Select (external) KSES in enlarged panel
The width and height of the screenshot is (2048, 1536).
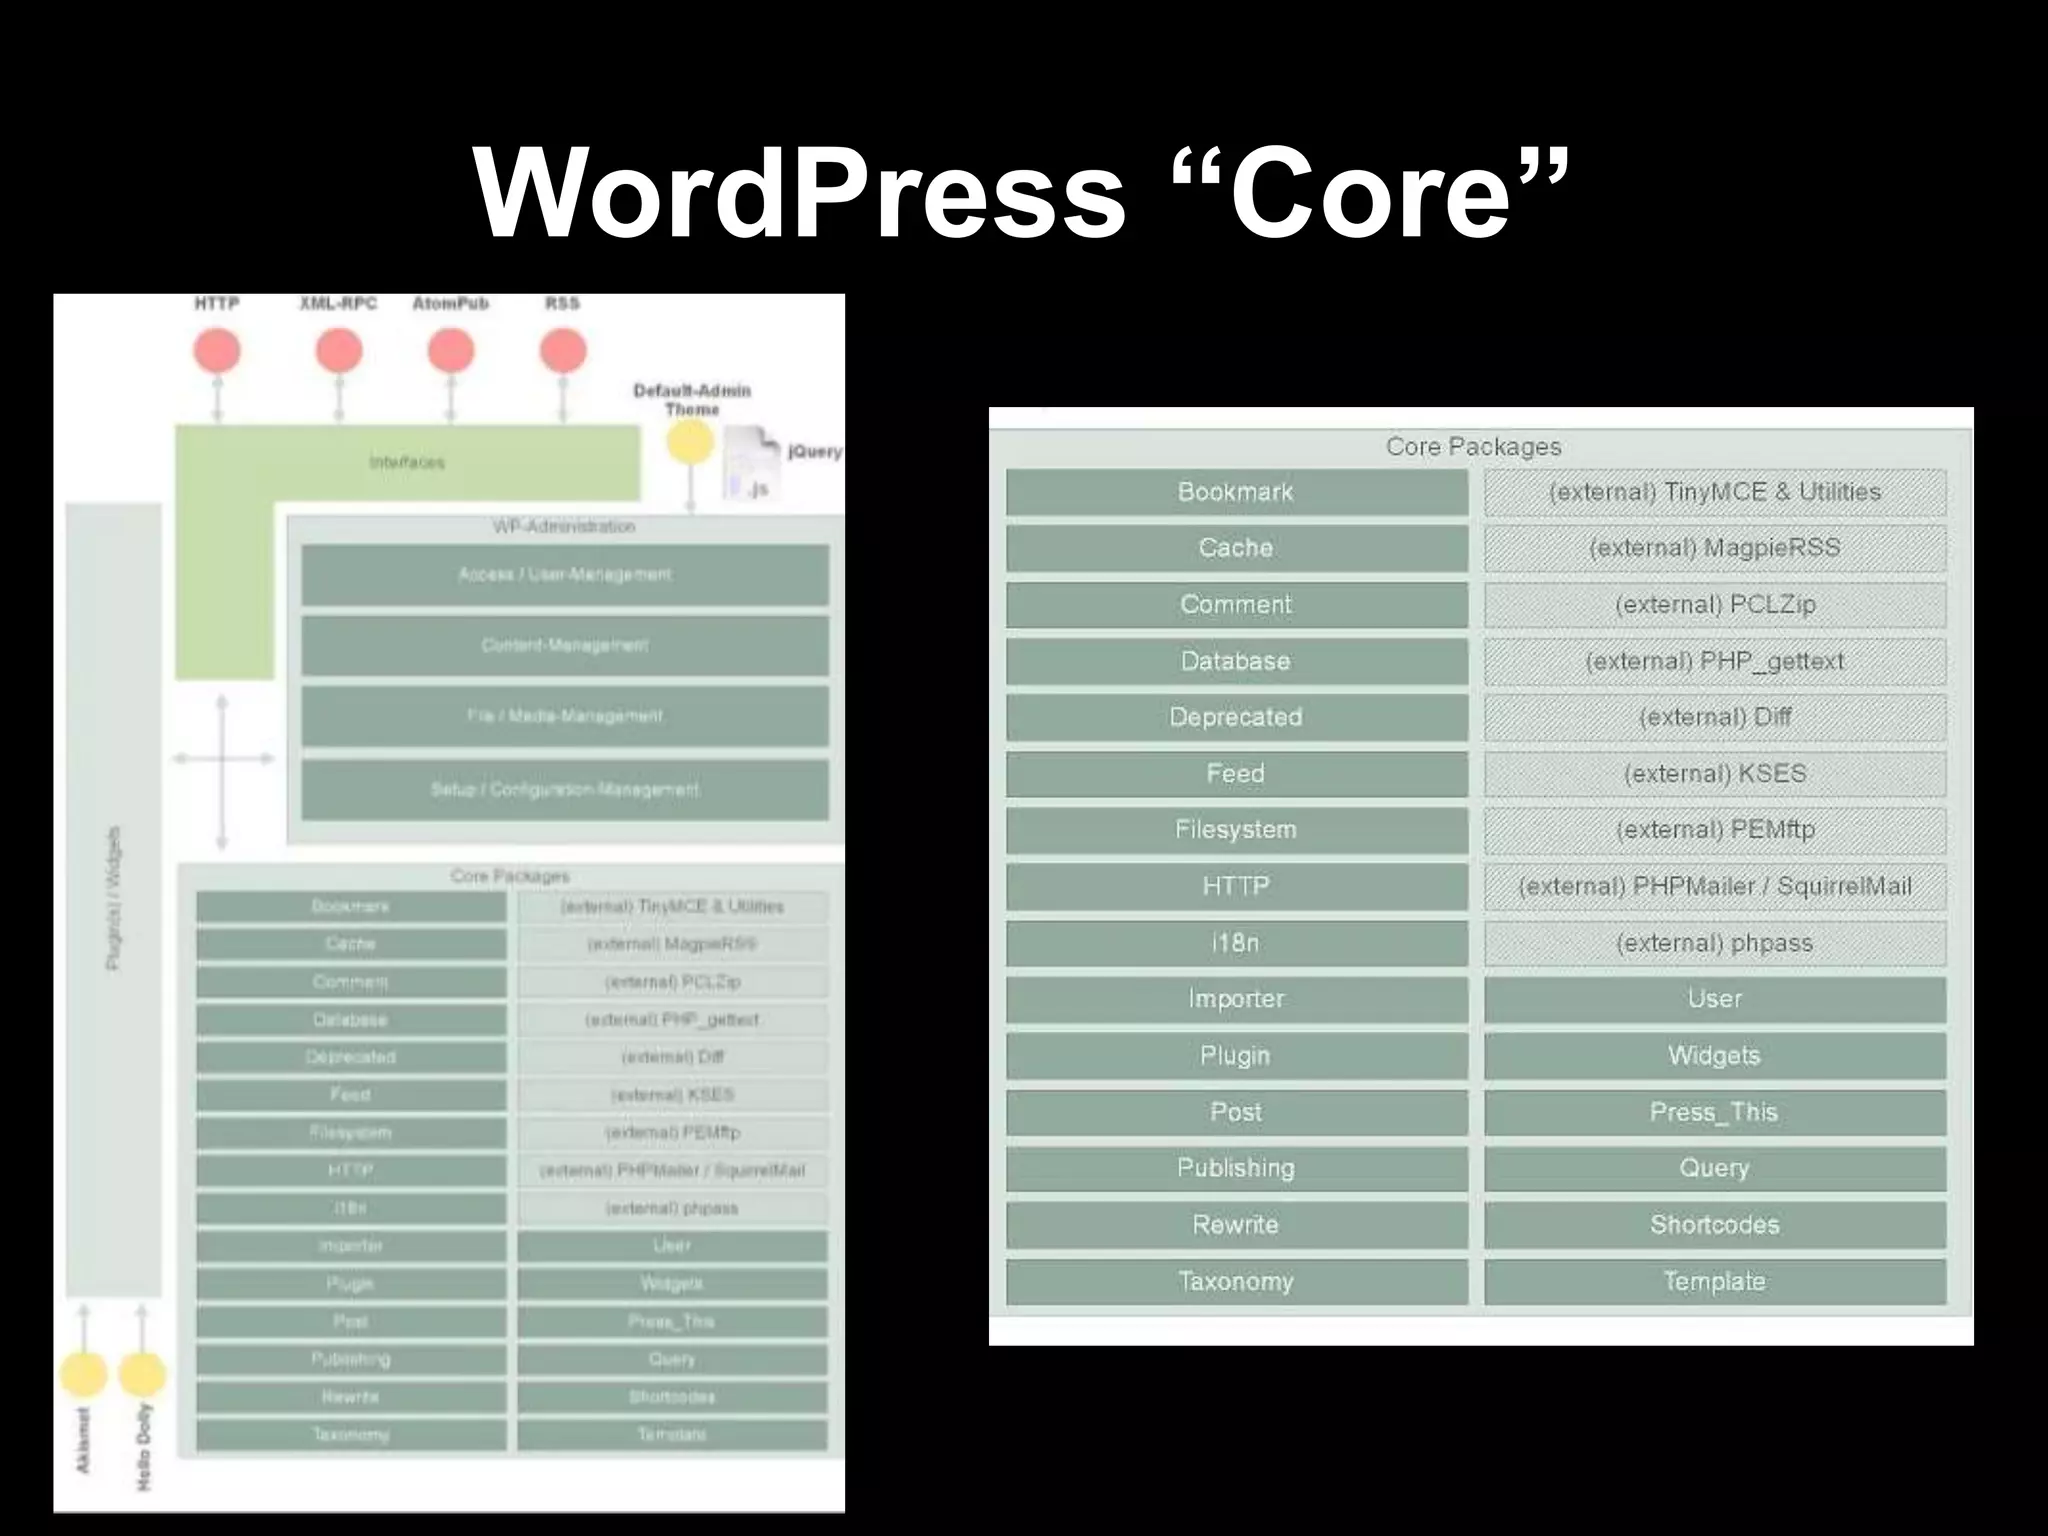pyautogui.click(x=1715, y=774)
